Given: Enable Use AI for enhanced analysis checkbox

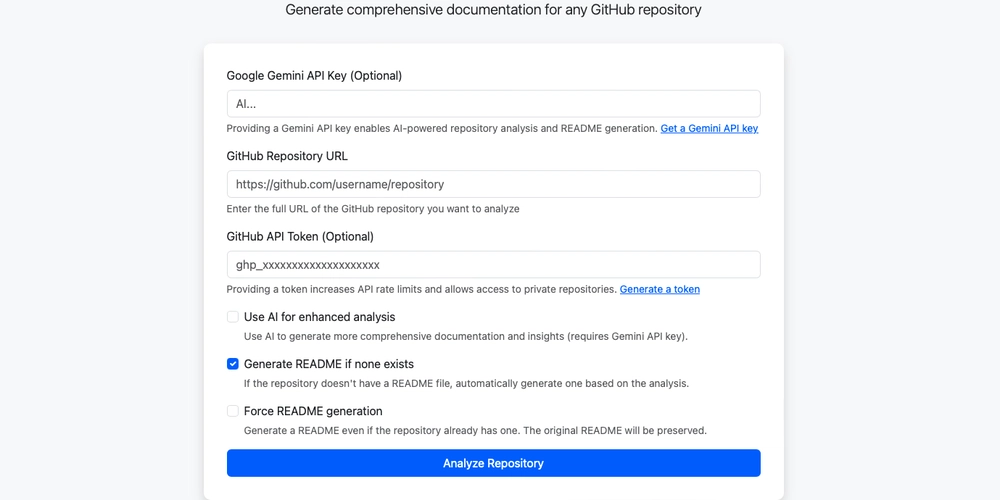Looking at the screenshot, I should click(x=233, y=317).
